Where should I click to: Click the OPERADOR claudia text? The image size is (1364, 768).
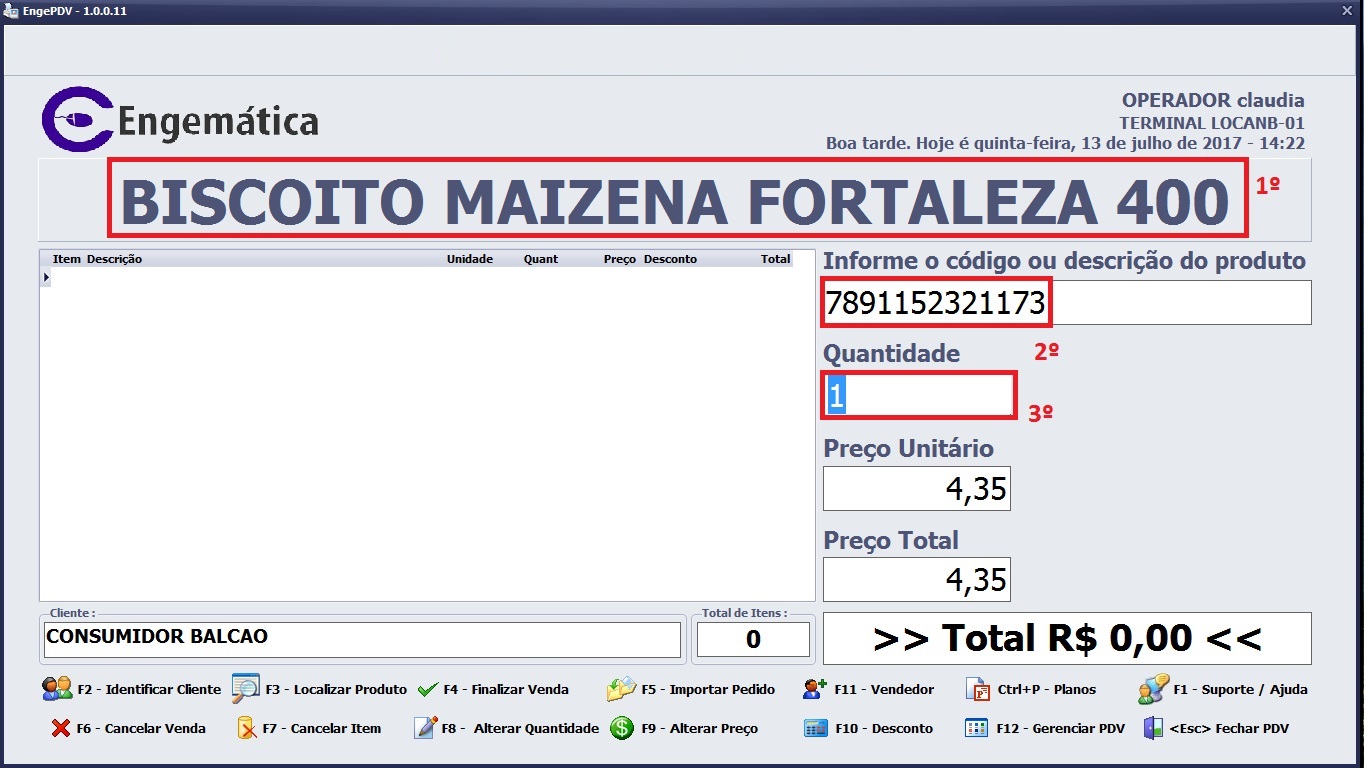[1213, 100]
